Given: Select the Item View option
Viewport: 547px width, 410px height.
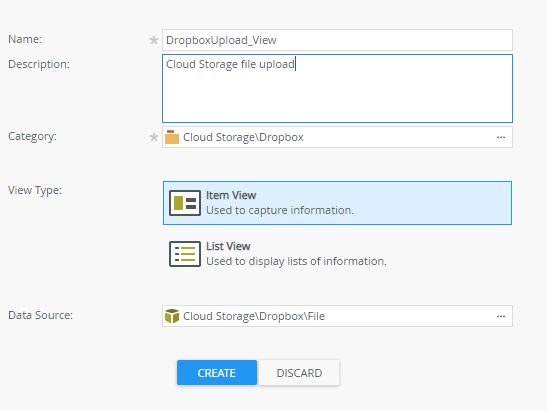Looking at the screenshot, I should (337, 203).
